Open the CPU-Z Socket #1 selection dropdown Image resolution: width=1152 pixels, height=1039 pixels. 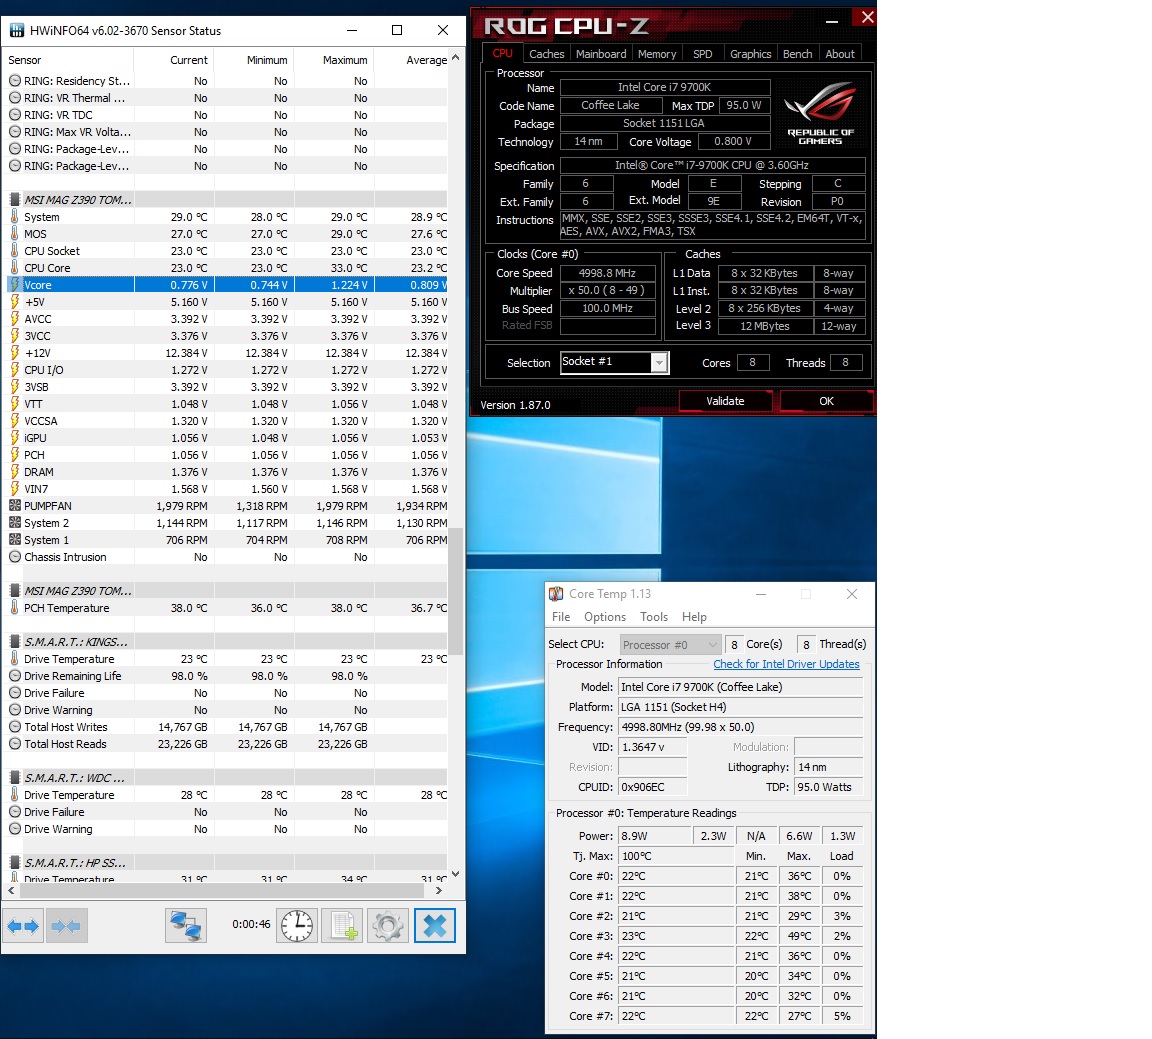pos(659,362)
